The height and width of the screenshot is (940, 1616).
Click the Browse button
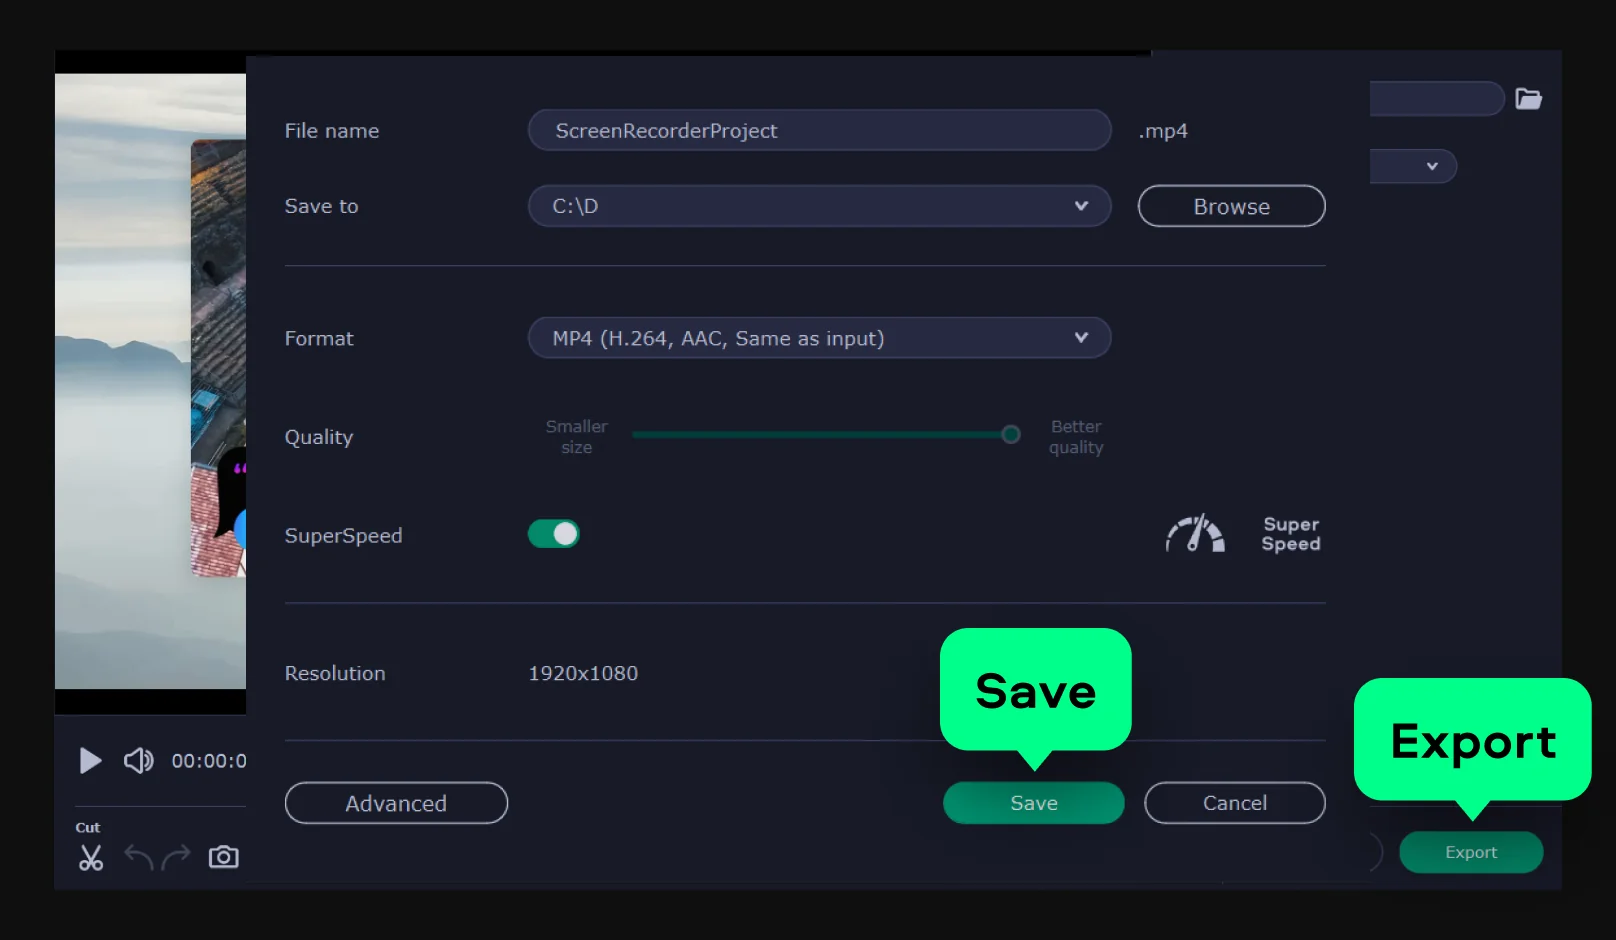click(x=1231, y=206)
